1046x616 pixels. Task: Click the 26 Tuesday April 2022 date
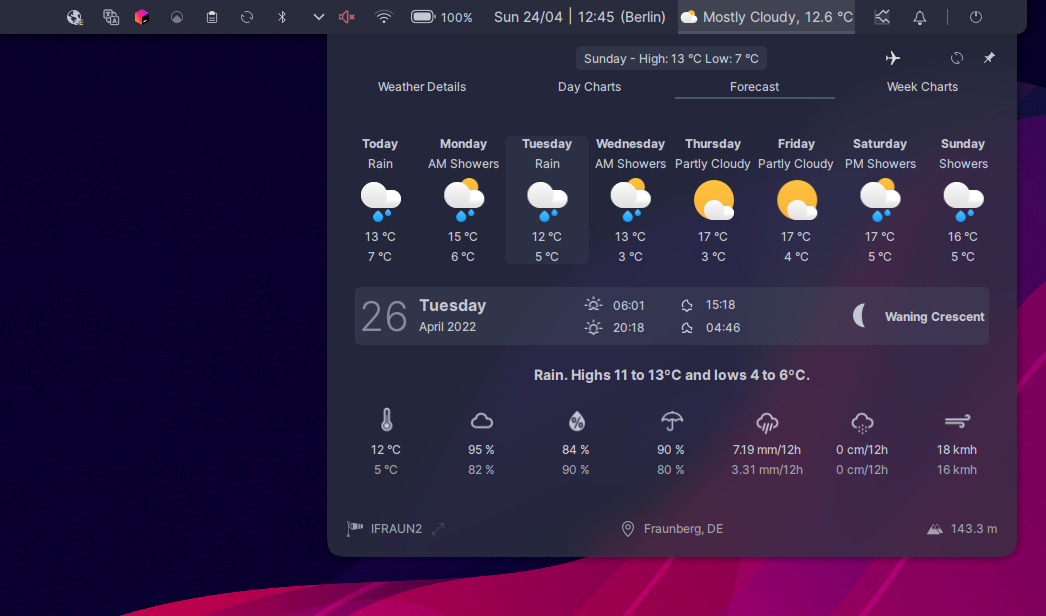pos(424,316)
